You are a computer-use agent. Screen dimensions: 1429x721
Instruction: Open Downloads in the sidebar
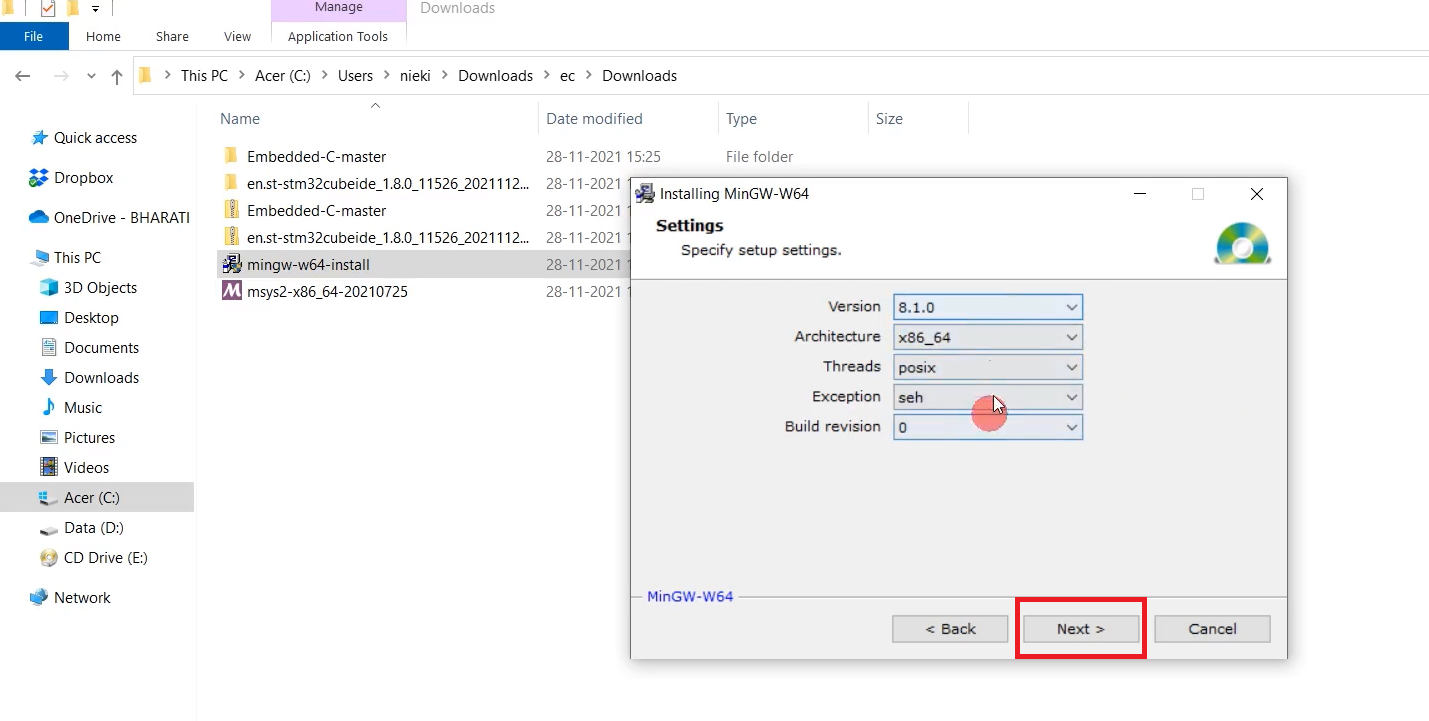tap(101, 378)
